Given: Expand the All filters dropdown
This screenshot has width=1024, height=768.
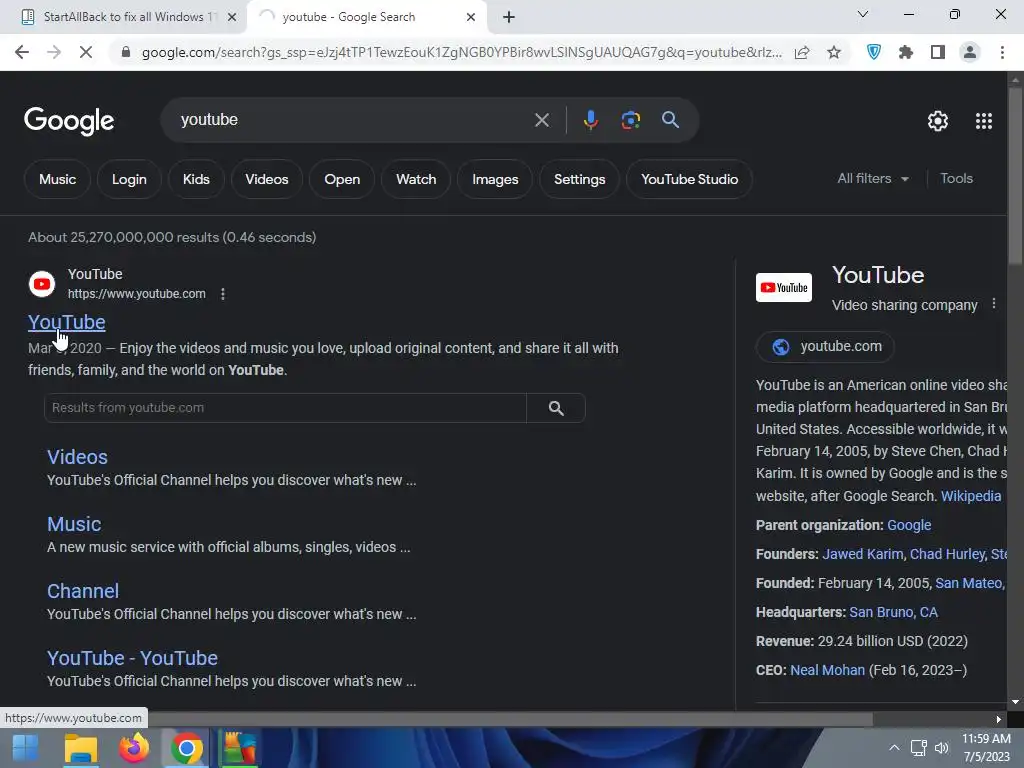Looking at the screenshot, I should point(872,178).
